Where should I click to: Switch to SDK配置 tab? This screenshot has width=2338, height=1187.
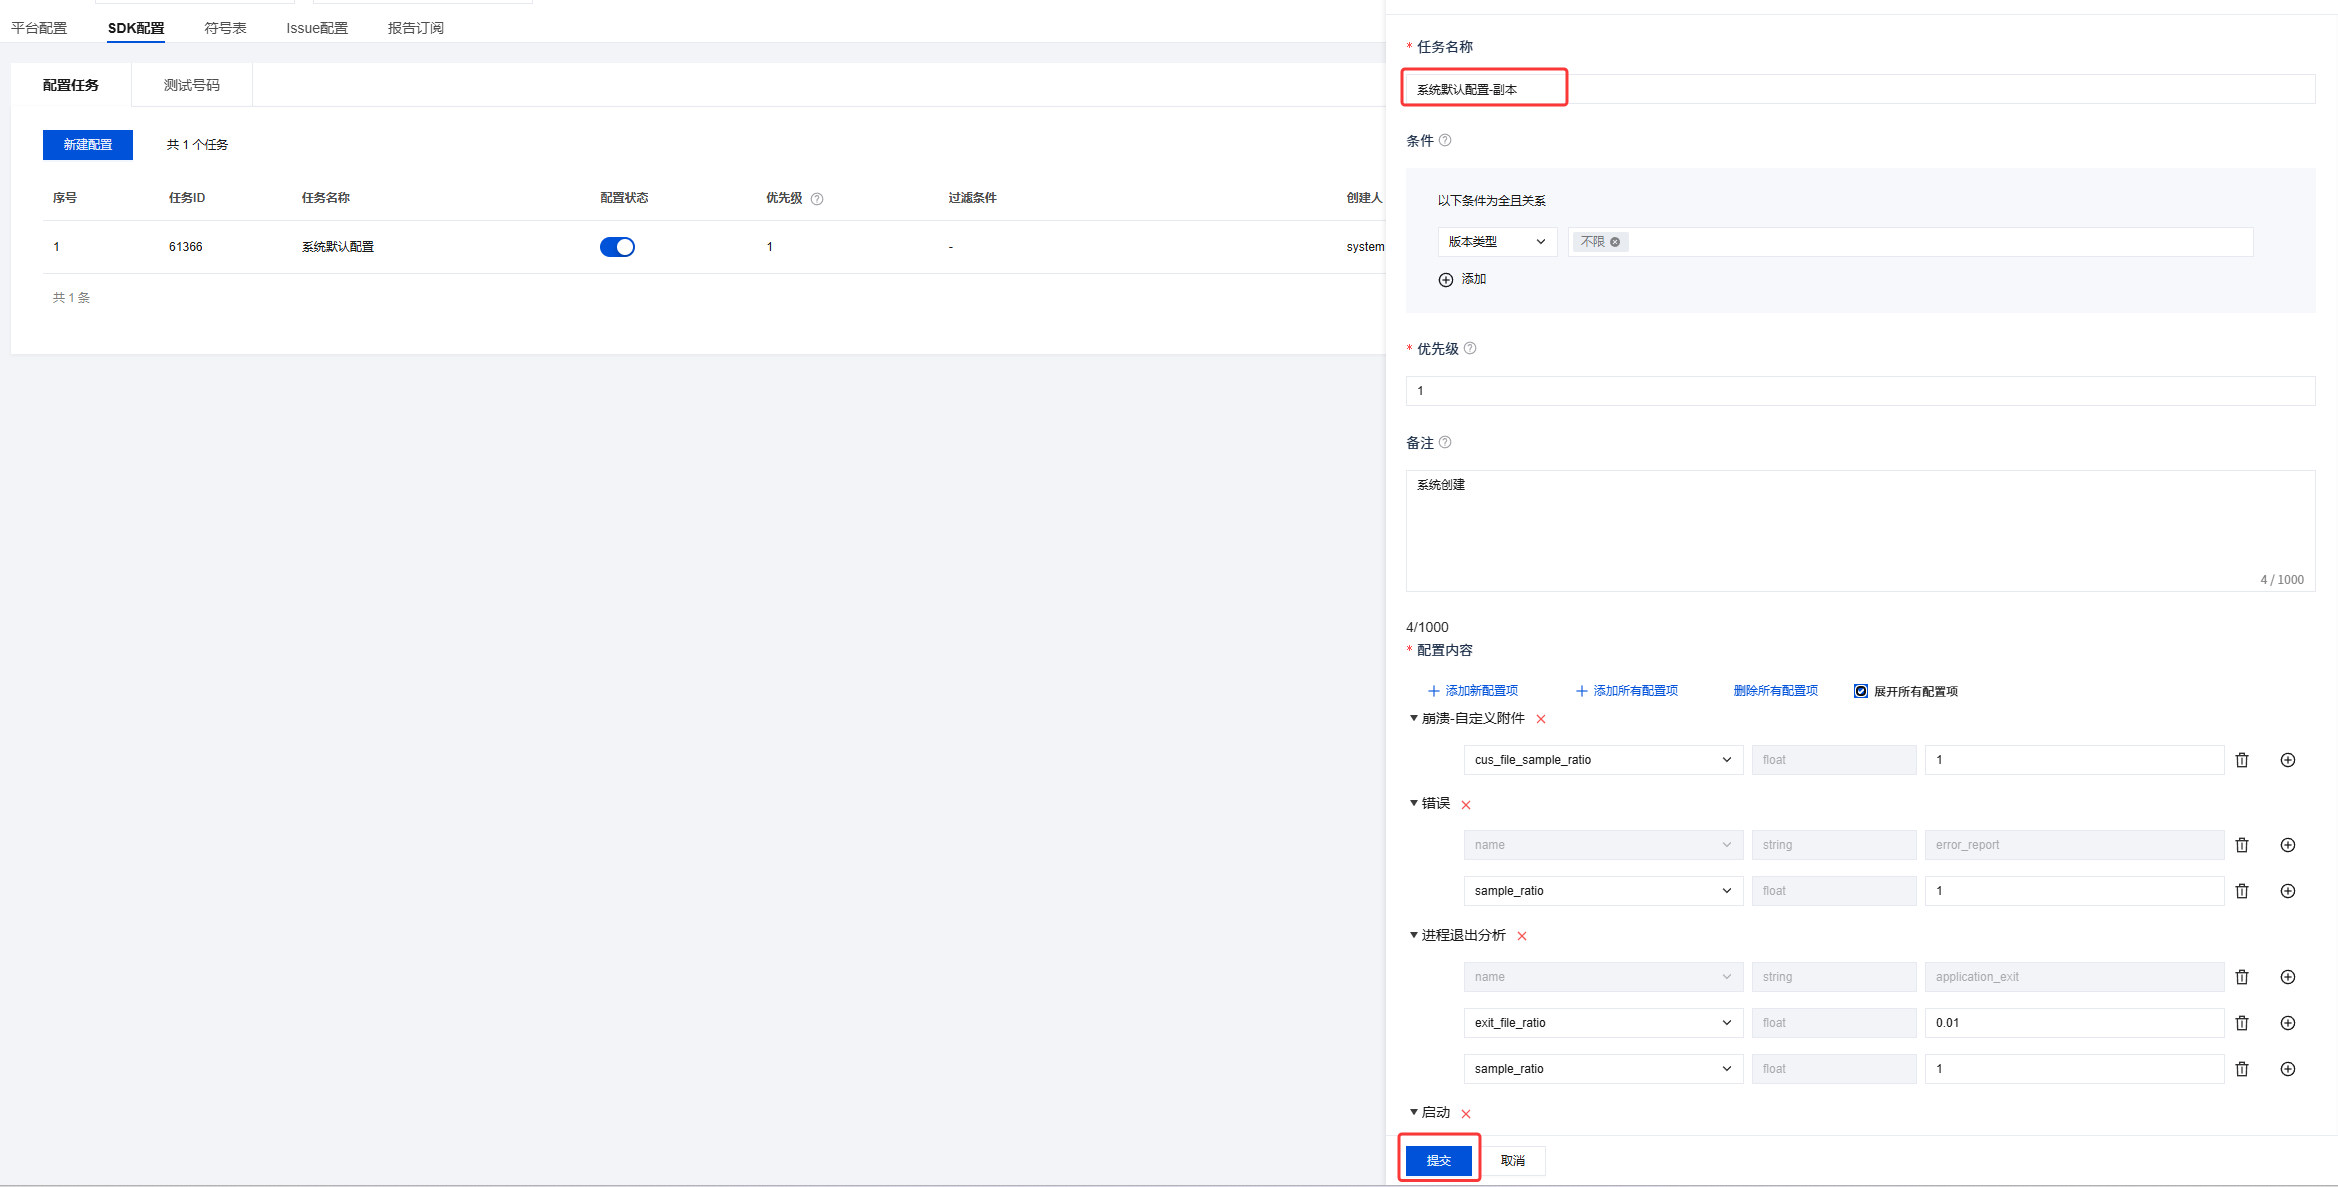pyautogui.click(x=136, y=28)
